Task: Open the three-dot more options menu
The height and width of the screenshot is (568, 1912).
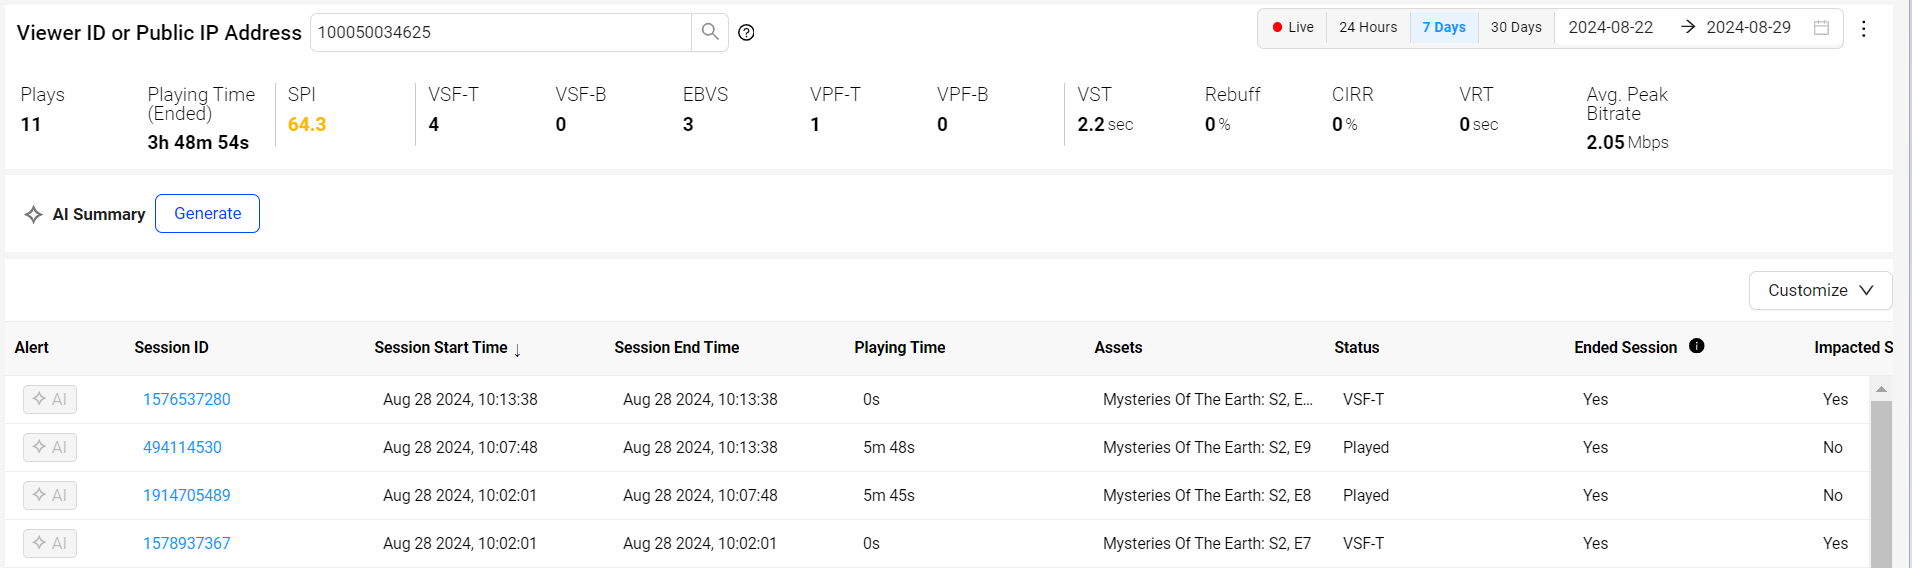Action: (1863, 29)
